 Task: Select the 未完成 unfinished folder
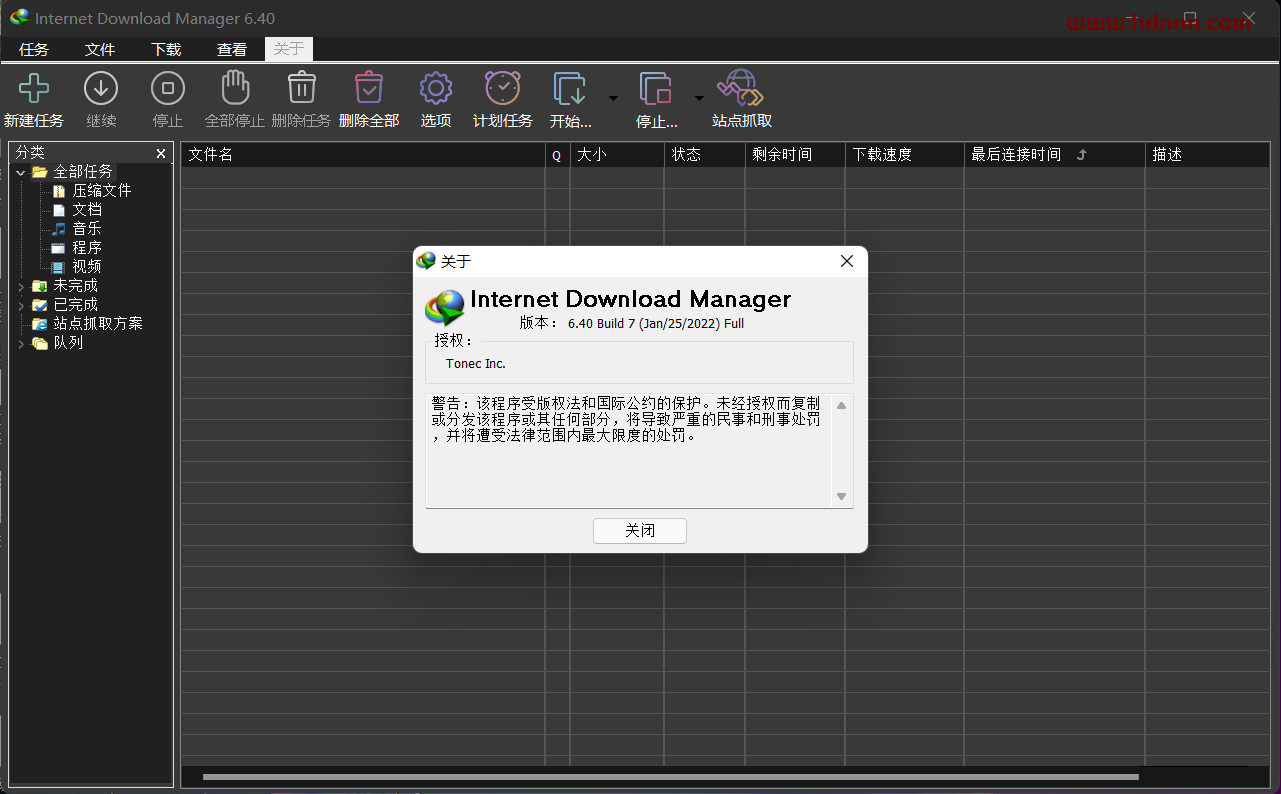click(x=75, y=285)
